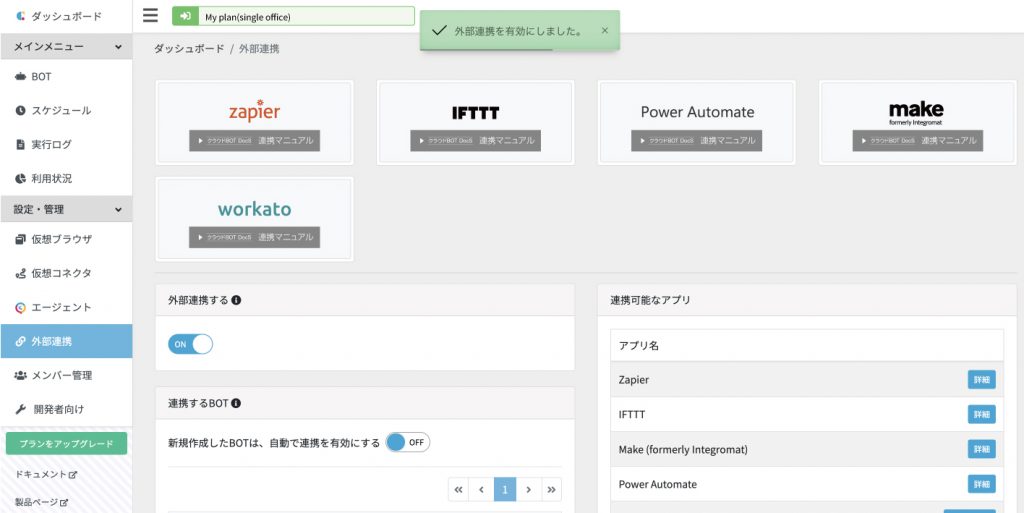Open the スケジュール menu item

66,111
